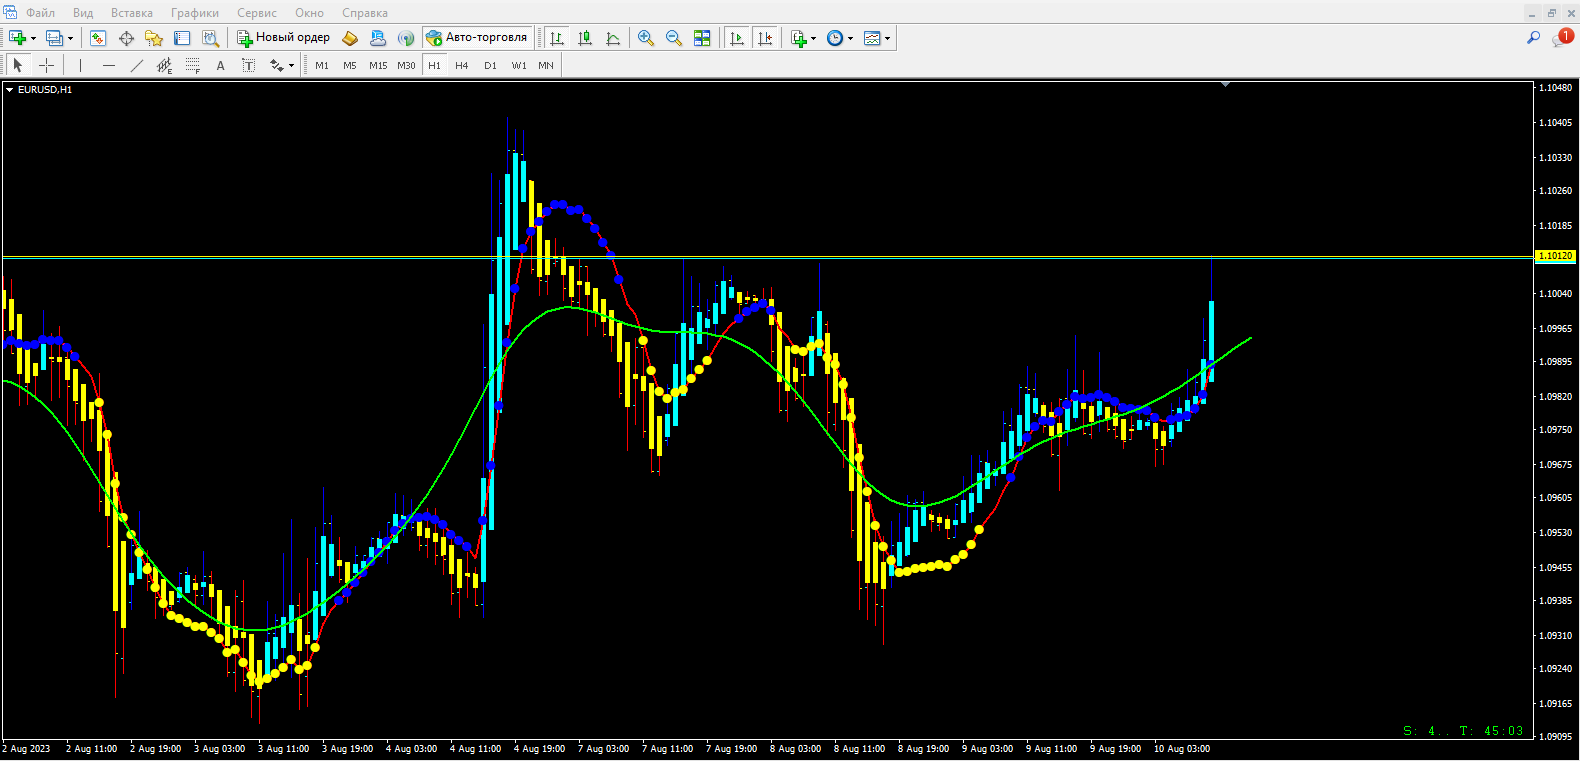1580x762 pixels.
Task: Expand the new chart dropdown arrow
Action: pyautogui.click(x=34, y=39)
